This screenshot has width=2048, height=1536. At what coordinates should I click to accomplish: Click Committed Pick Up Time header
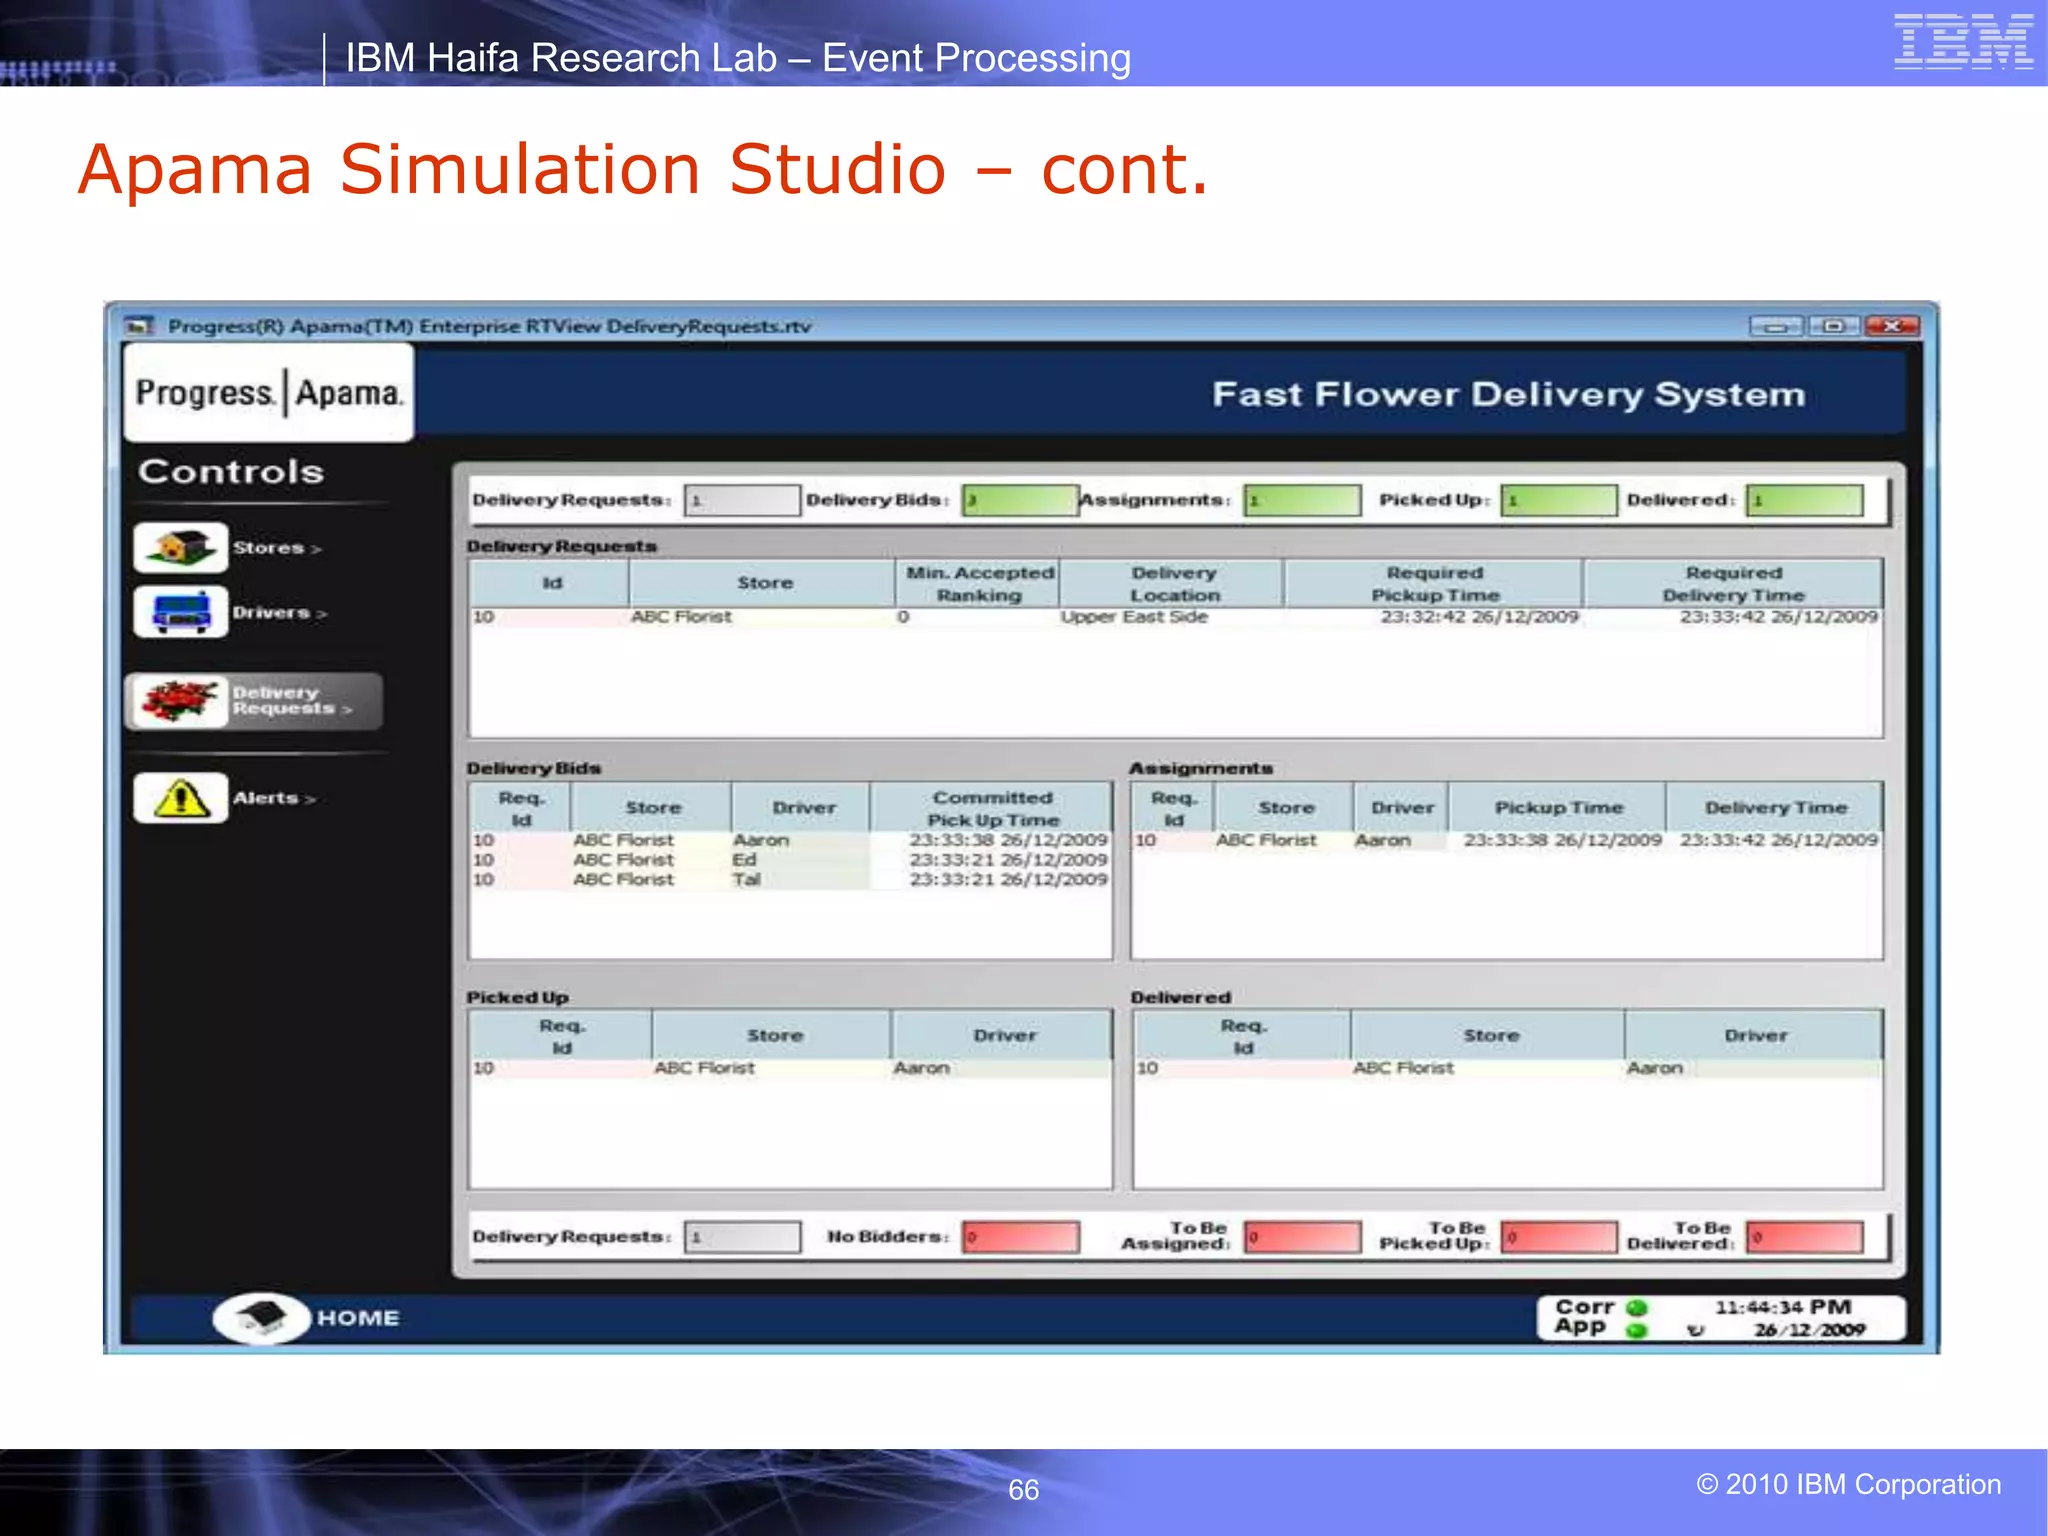pos(992,808)
